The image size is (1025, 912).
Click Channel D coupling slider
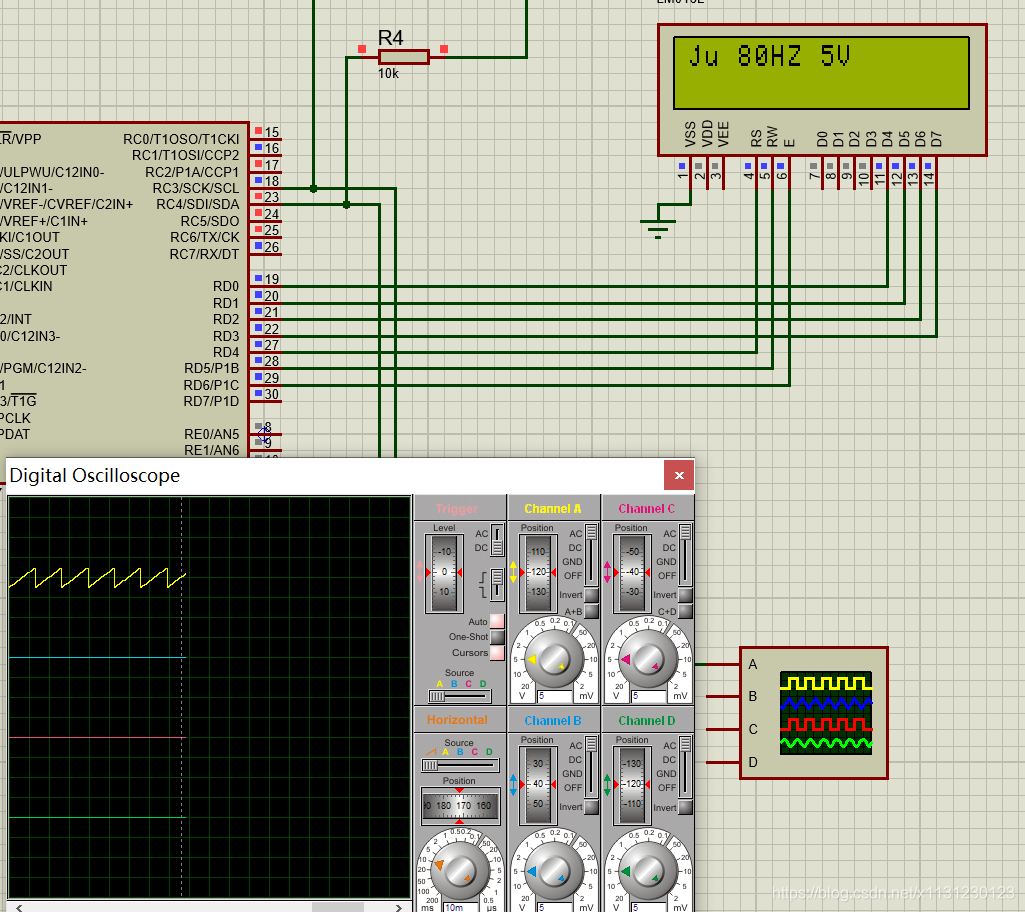686,766
